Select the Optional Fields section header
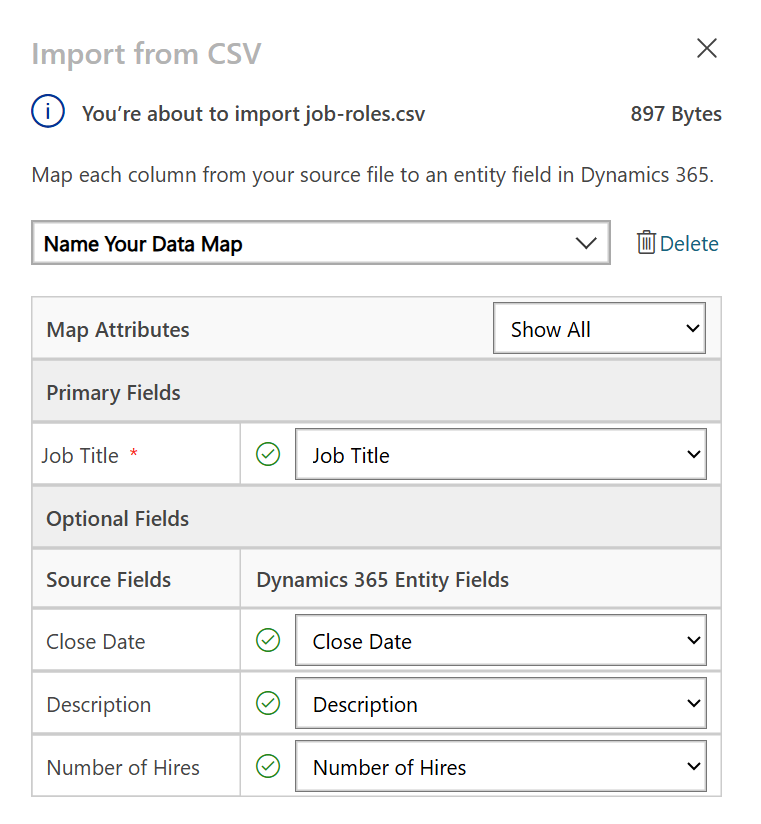 [118, 518]
